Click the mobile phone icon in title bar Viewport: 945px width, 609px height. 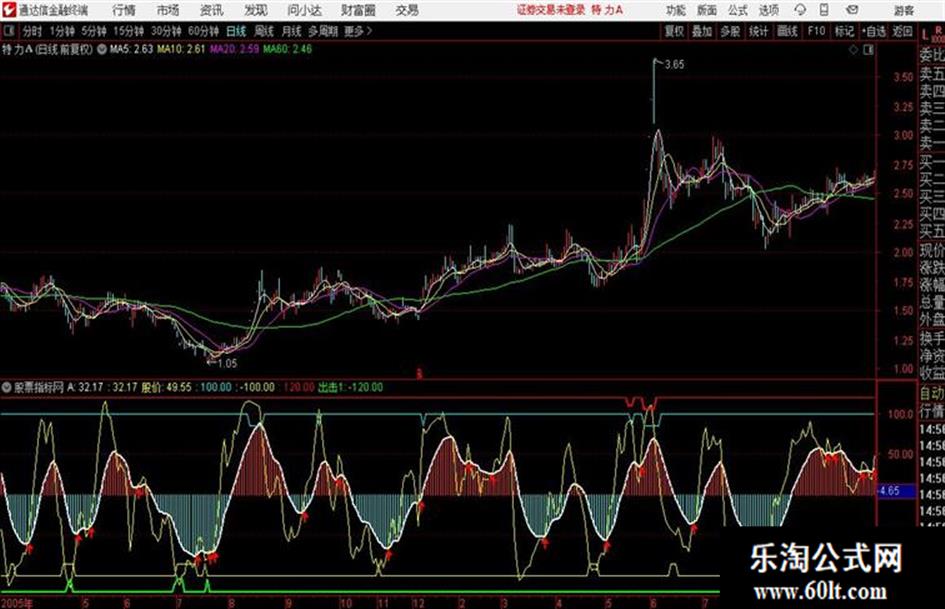click(x=824, y=10)
